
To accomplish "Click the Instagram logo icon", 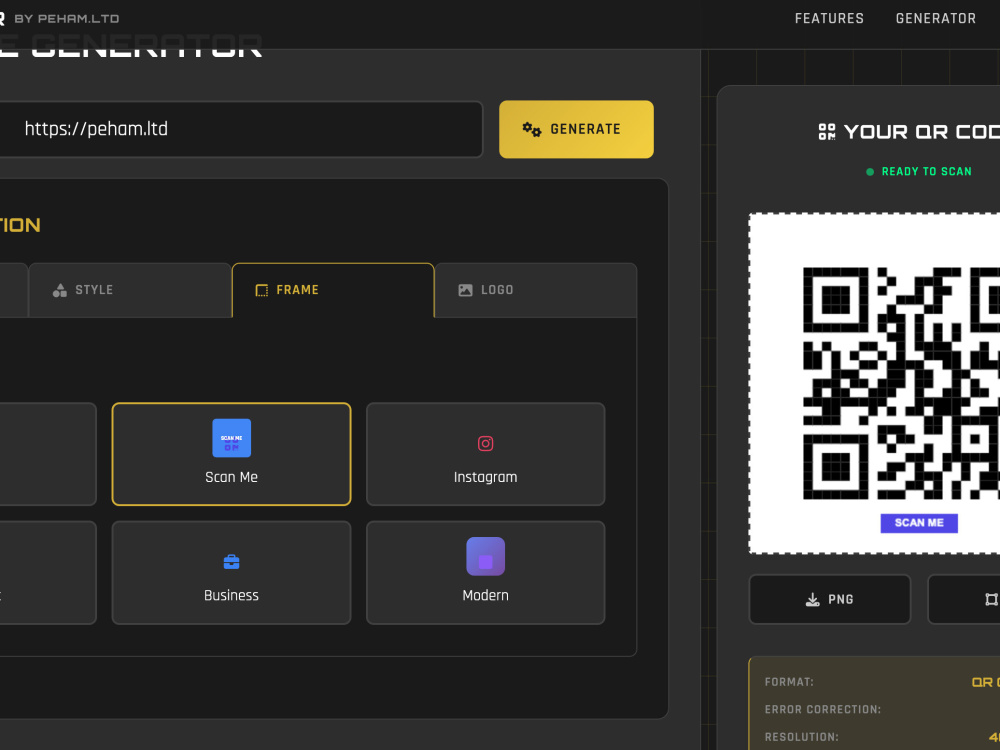I will point(485,443).
